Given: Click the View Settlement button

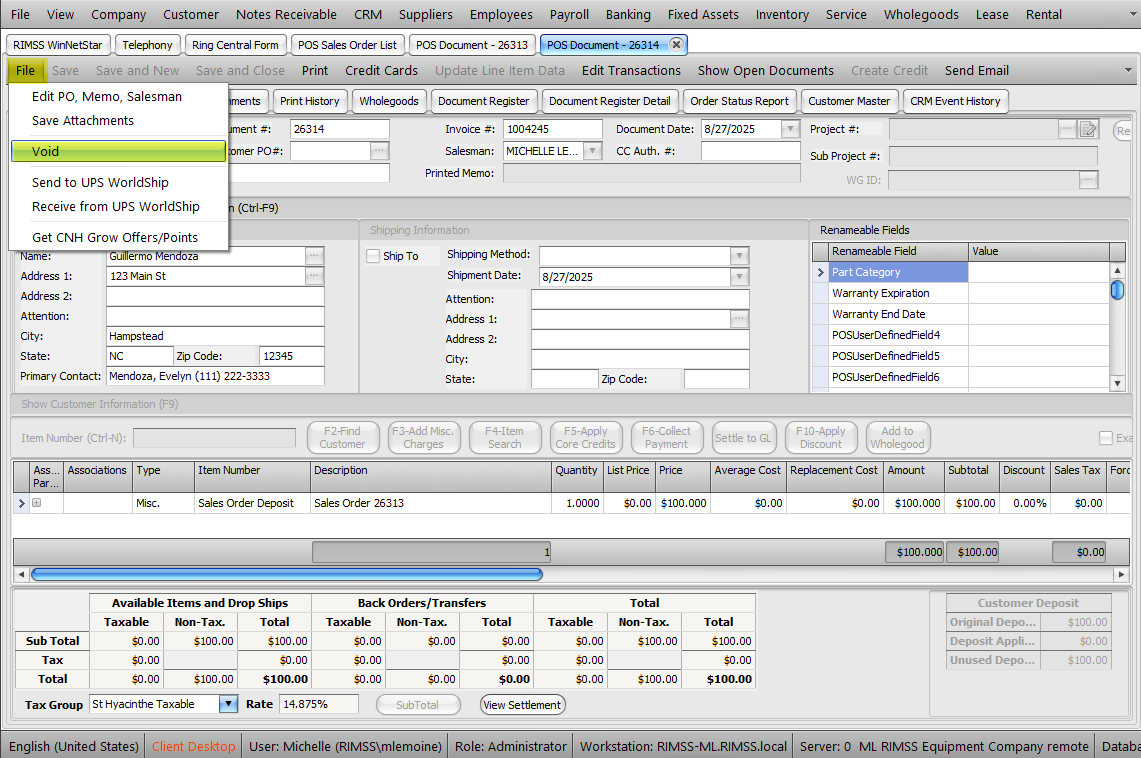Looking at the screenshot, I should tap(522, 705).
